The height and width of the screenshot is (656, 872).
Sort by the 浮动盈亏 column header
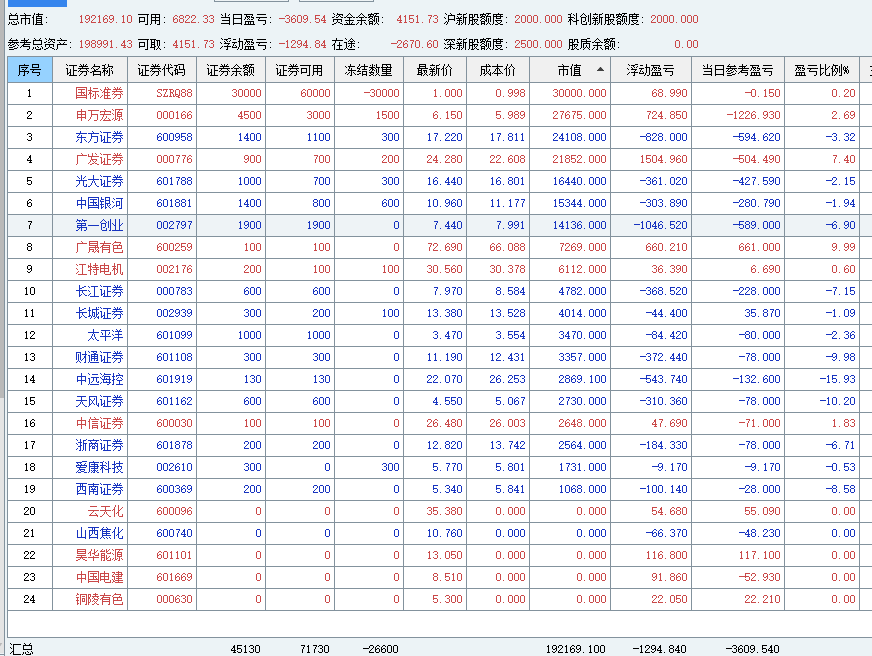pos(650,70)
